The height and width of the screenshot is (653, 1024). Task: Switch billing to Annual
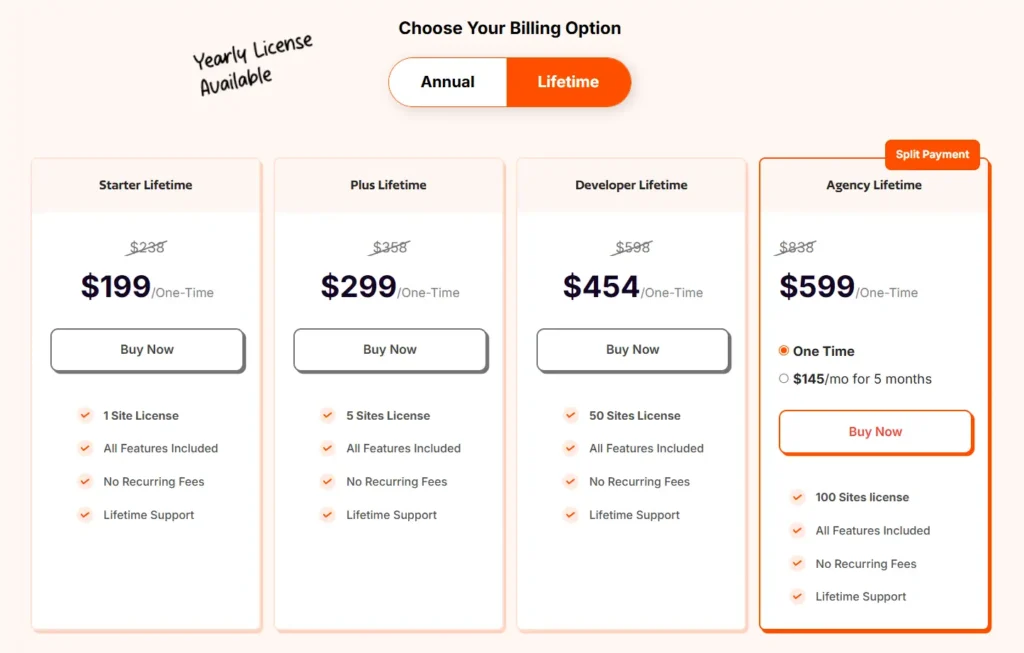click(448, 82)
